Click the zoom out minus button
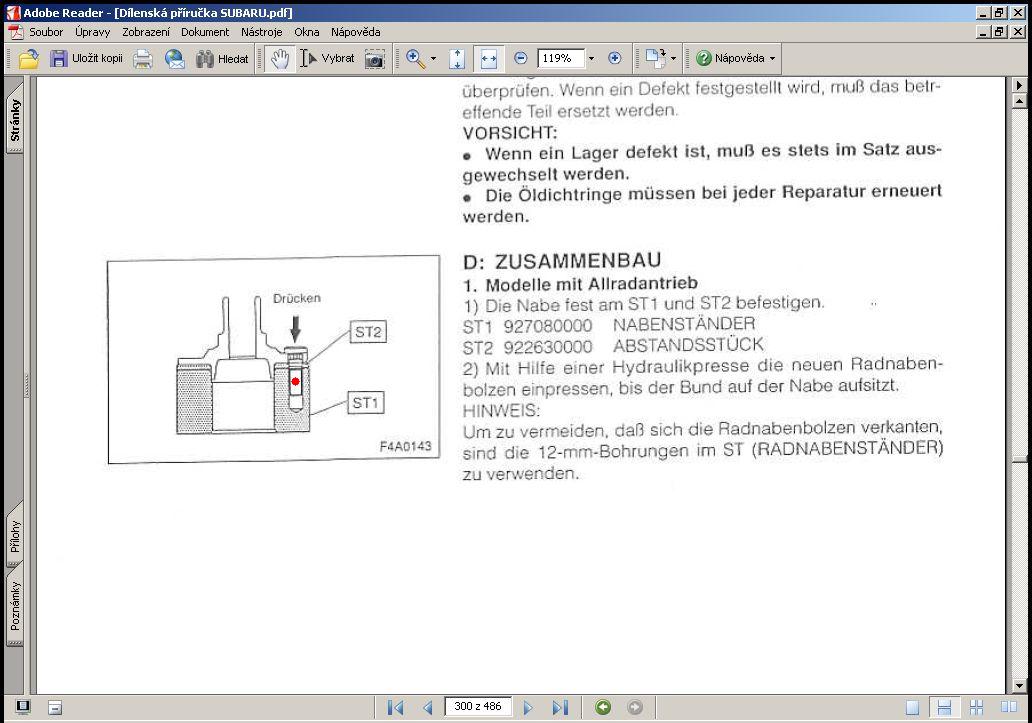 (x=520, y=59)
